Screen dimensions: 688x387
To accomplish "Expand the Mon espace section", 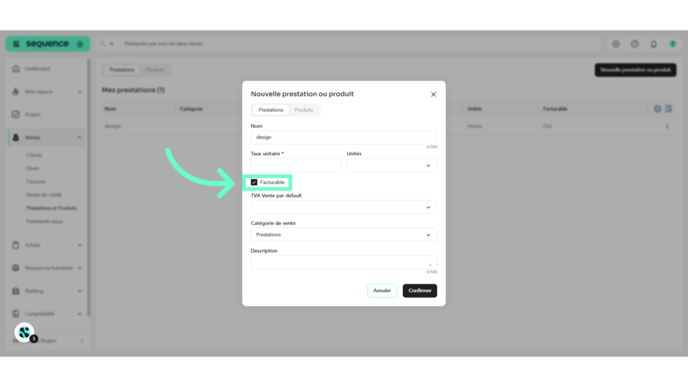I will [79, 92].
